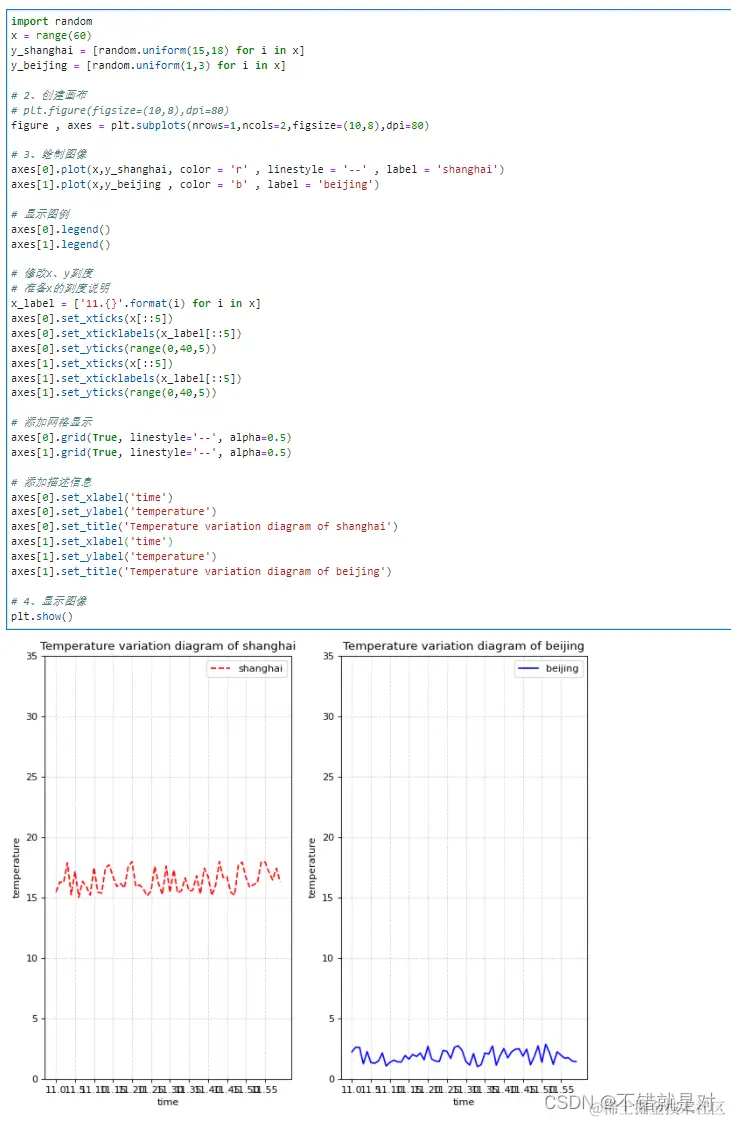The height and width of the screenshot is (1122, 731).
Task: Place cursor on axes[0].legend() line
Action: tap(61, 230)
